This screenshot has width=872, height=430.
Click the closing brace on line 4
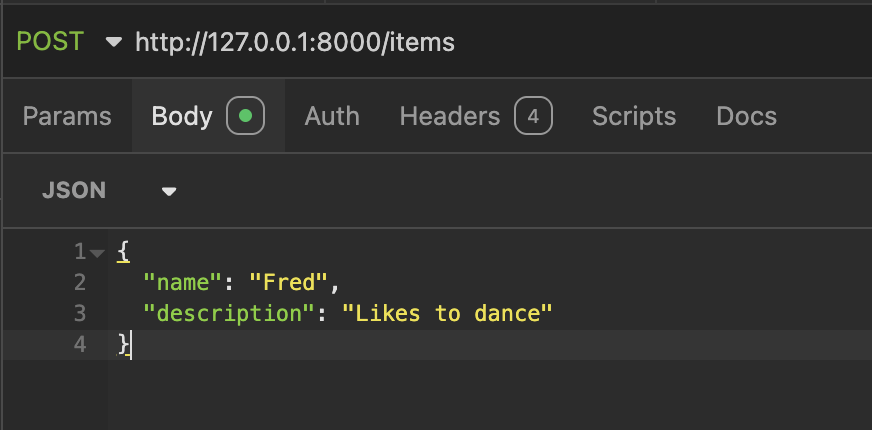(x=123, y=345)
